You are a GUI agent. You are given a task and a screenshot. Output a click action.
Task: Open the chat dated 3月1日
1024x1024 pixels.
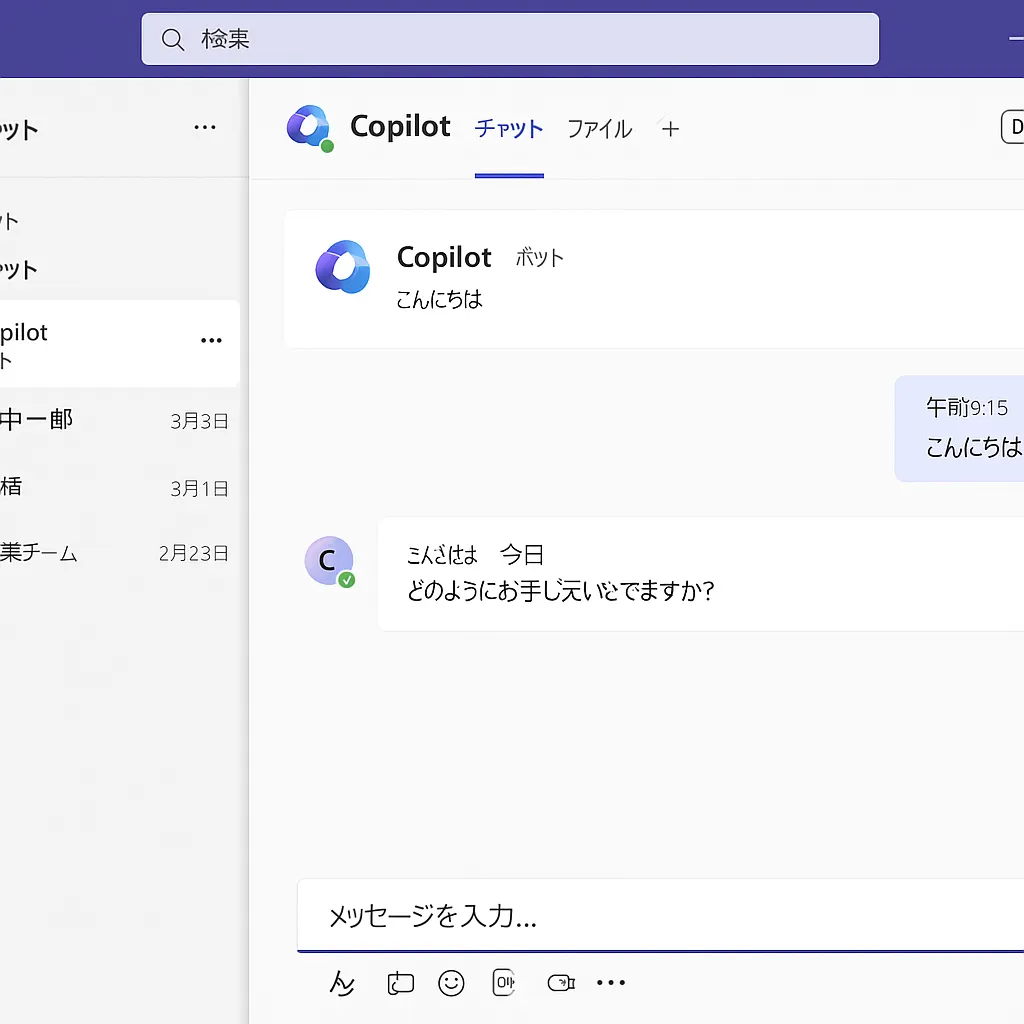[x=115, y=488]
